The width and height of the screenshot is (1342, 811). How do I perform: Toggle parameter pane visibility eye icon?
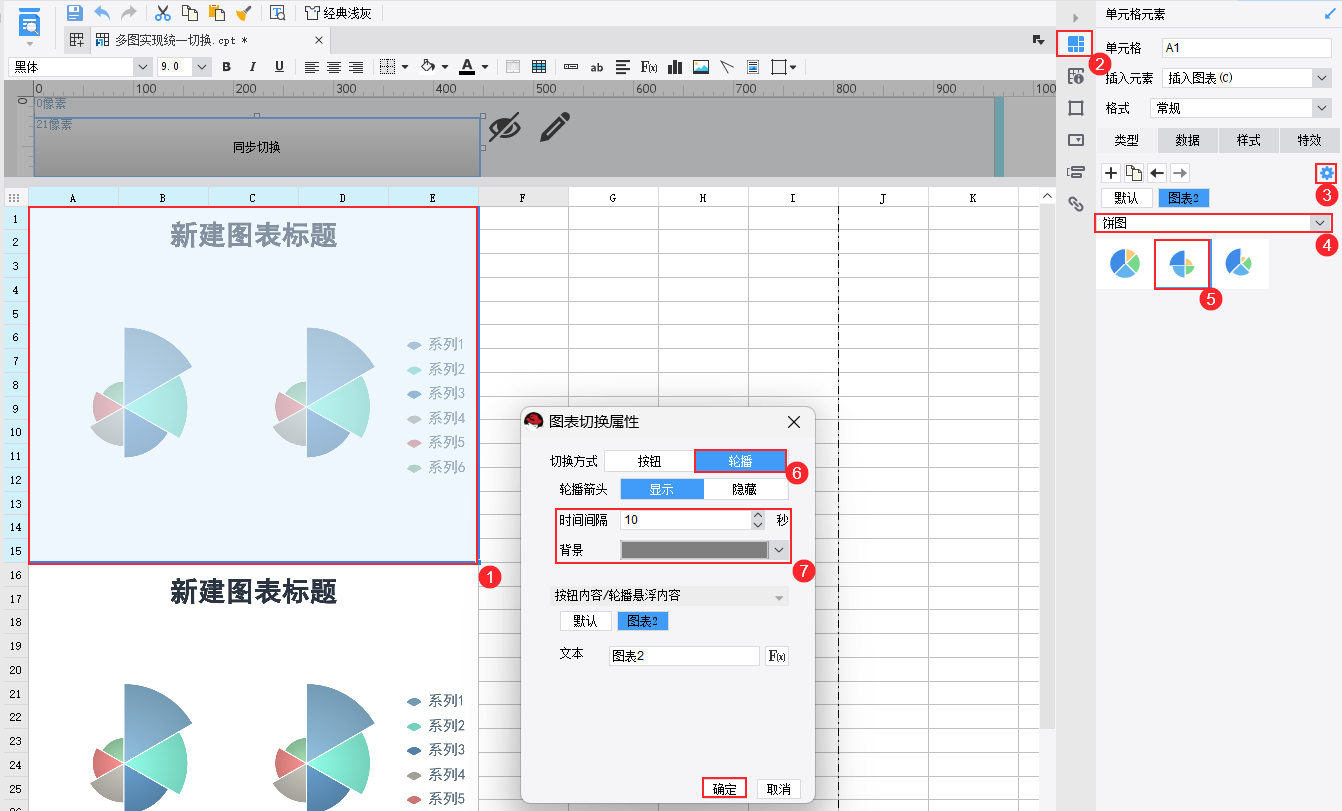click(505, 128)
